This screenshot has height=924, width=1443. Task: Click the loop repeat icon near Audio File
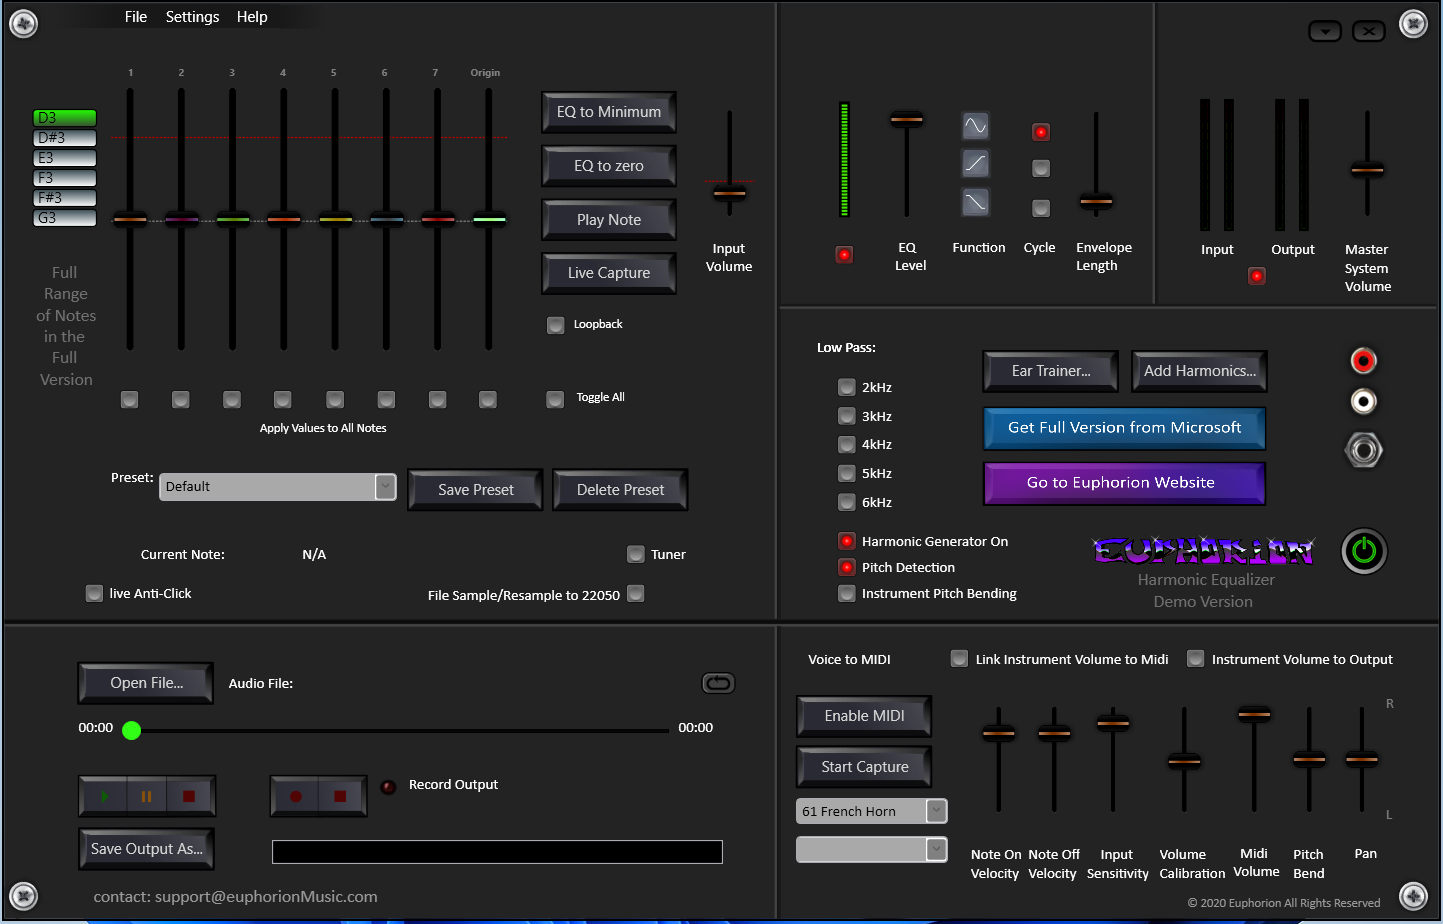click(718, 683)
